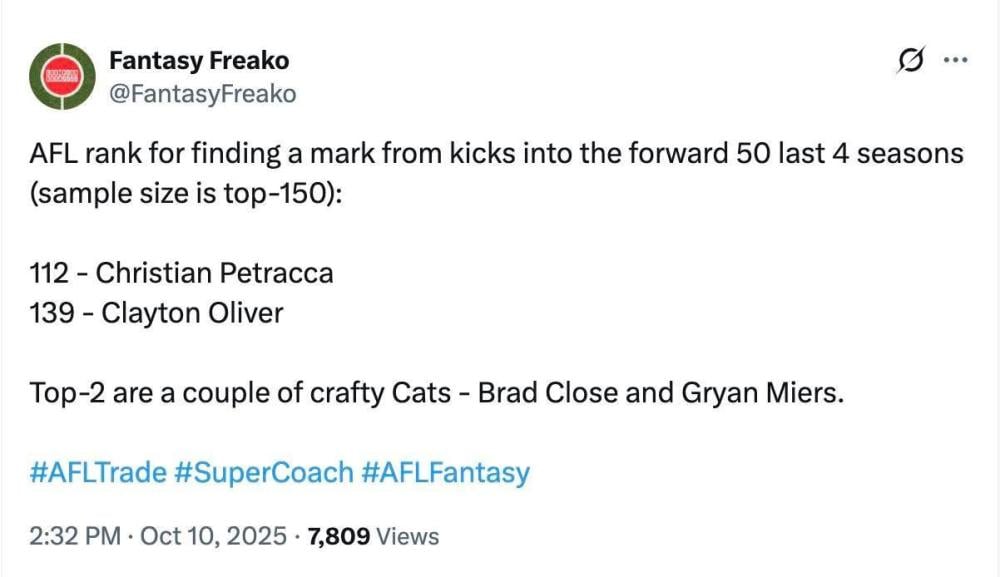Image resolution: width=1000 pixels, height=577 pixels.
Task: Click the Fantasy Freako display name
Action: [x=198, y=60]
